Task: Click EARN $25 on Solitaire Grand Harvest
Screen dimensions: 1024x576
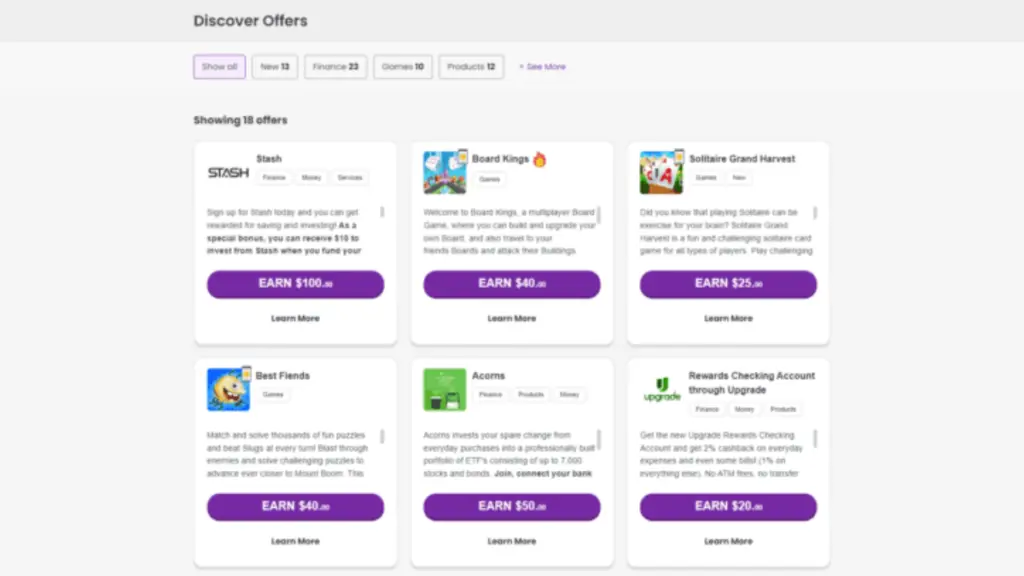Action: 728,284
